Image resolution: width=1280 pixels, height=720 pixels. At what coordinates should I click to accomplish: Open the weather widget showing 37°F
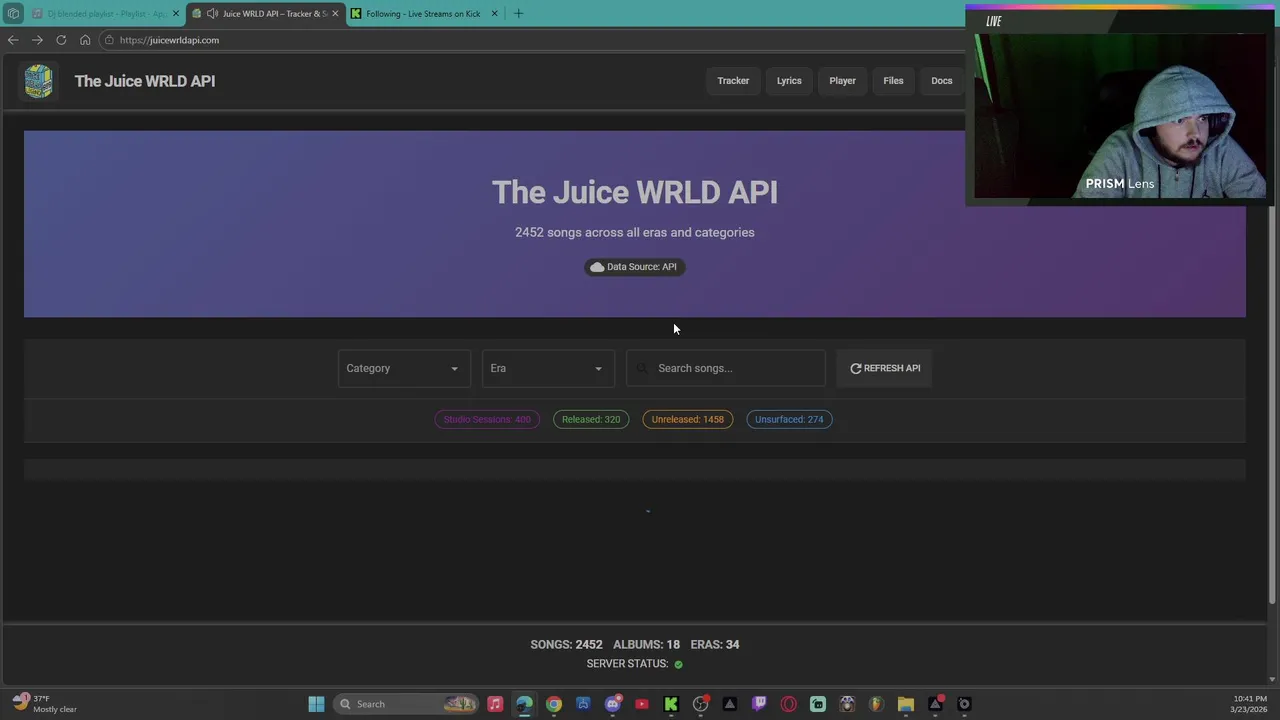45,704
